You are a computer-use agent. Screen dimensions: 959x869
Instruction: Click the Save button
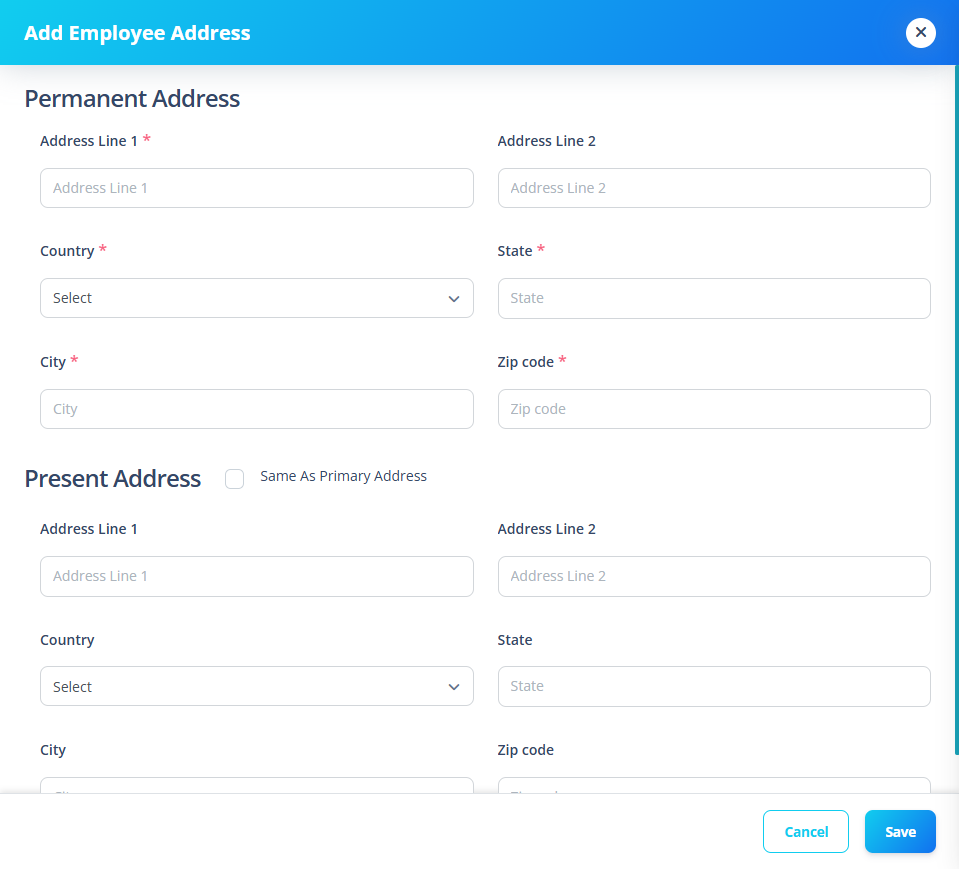[900, 831]
